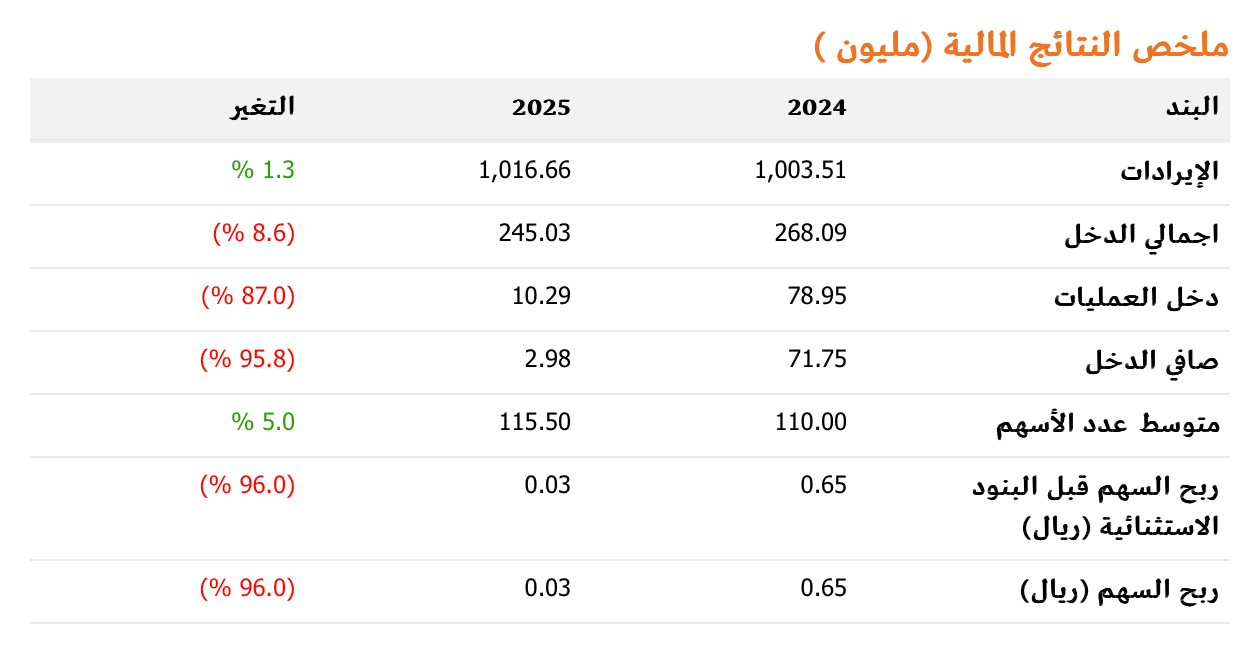The image size is (1242, 650).
Task: Select the اجمالي الدخل row label
Action: (x=1141, y=235)
